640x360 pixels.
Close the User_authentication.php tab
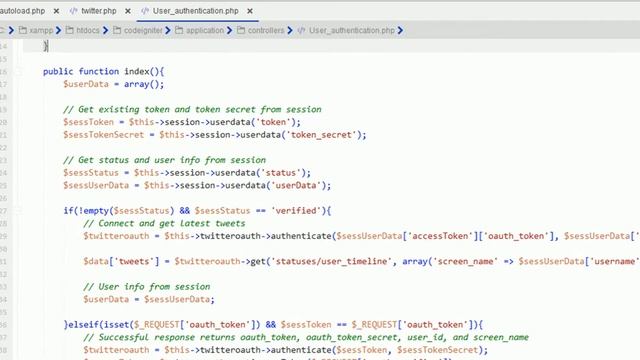coord(250,11)
